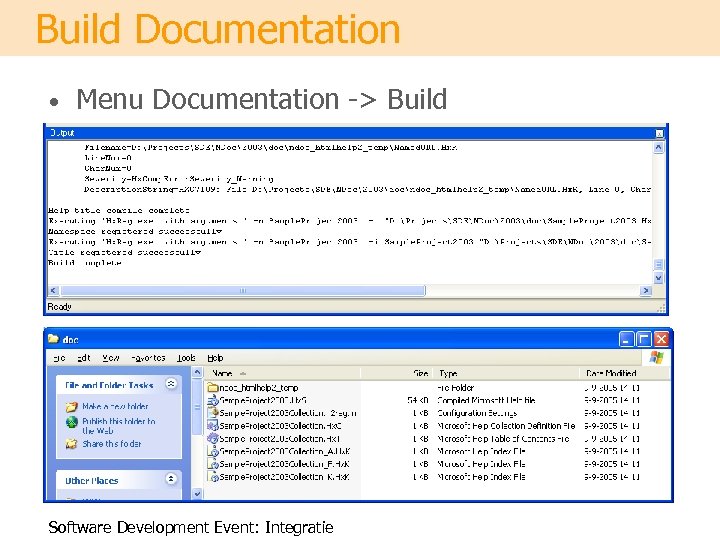Click Publish this folder to the Web
Screen dimensions: 720x540
point(118,426)
